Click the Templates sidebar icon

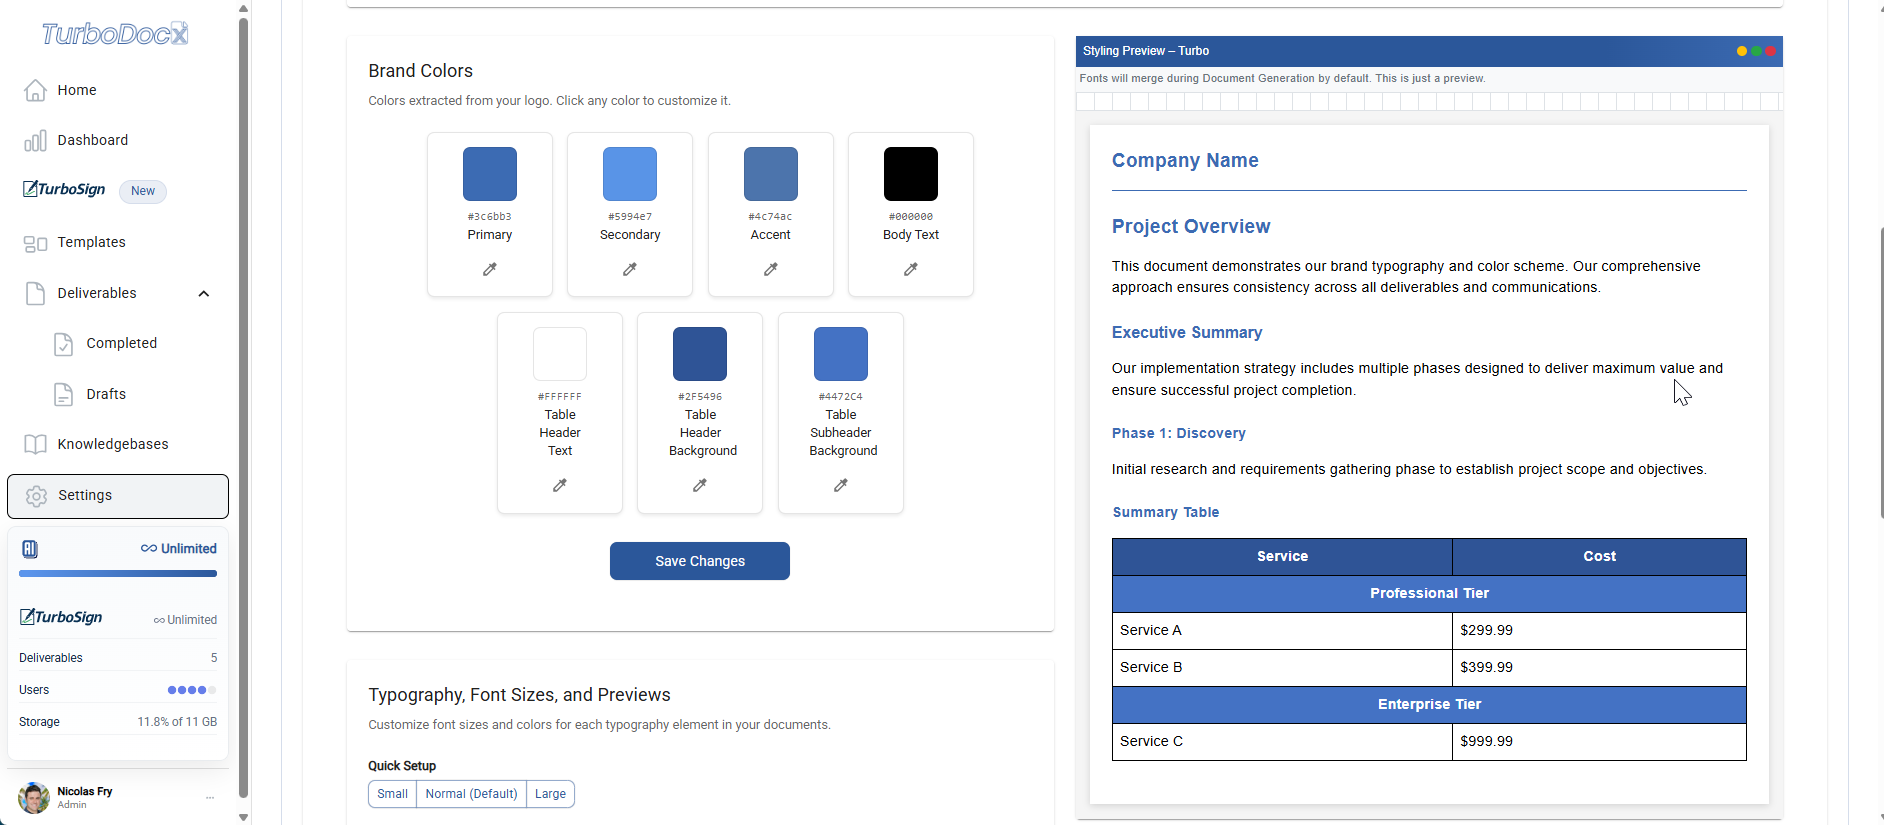point(35,243)
